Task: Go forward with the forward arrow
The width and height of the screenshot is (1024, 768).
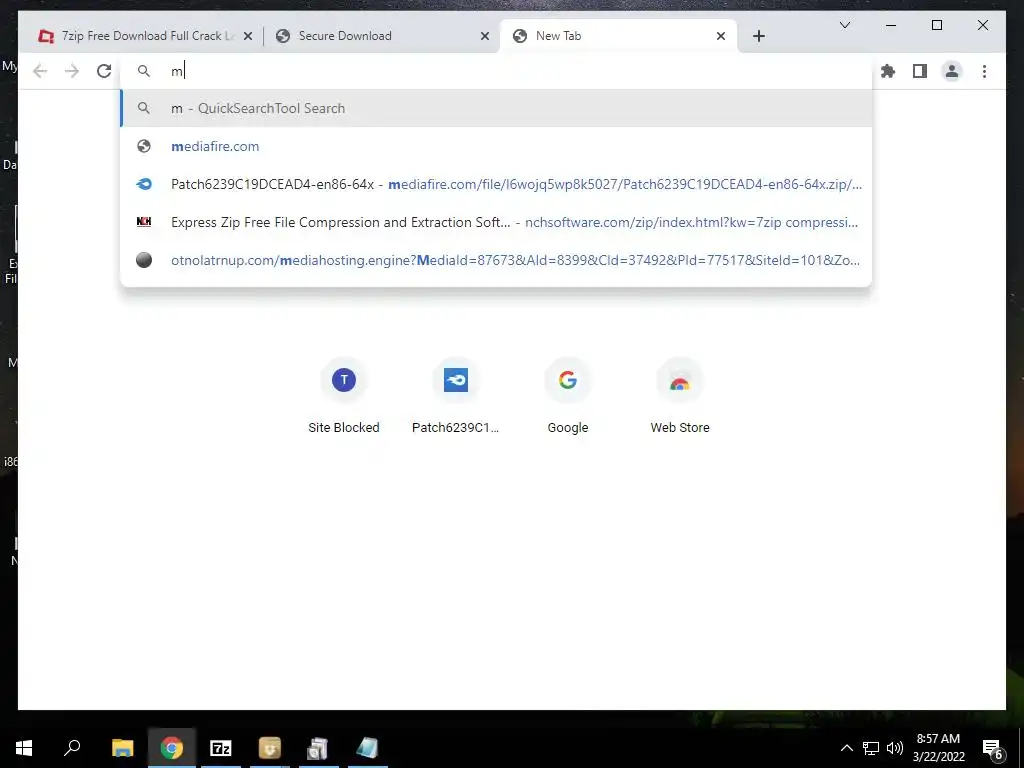Action: (x=72, y=71)
